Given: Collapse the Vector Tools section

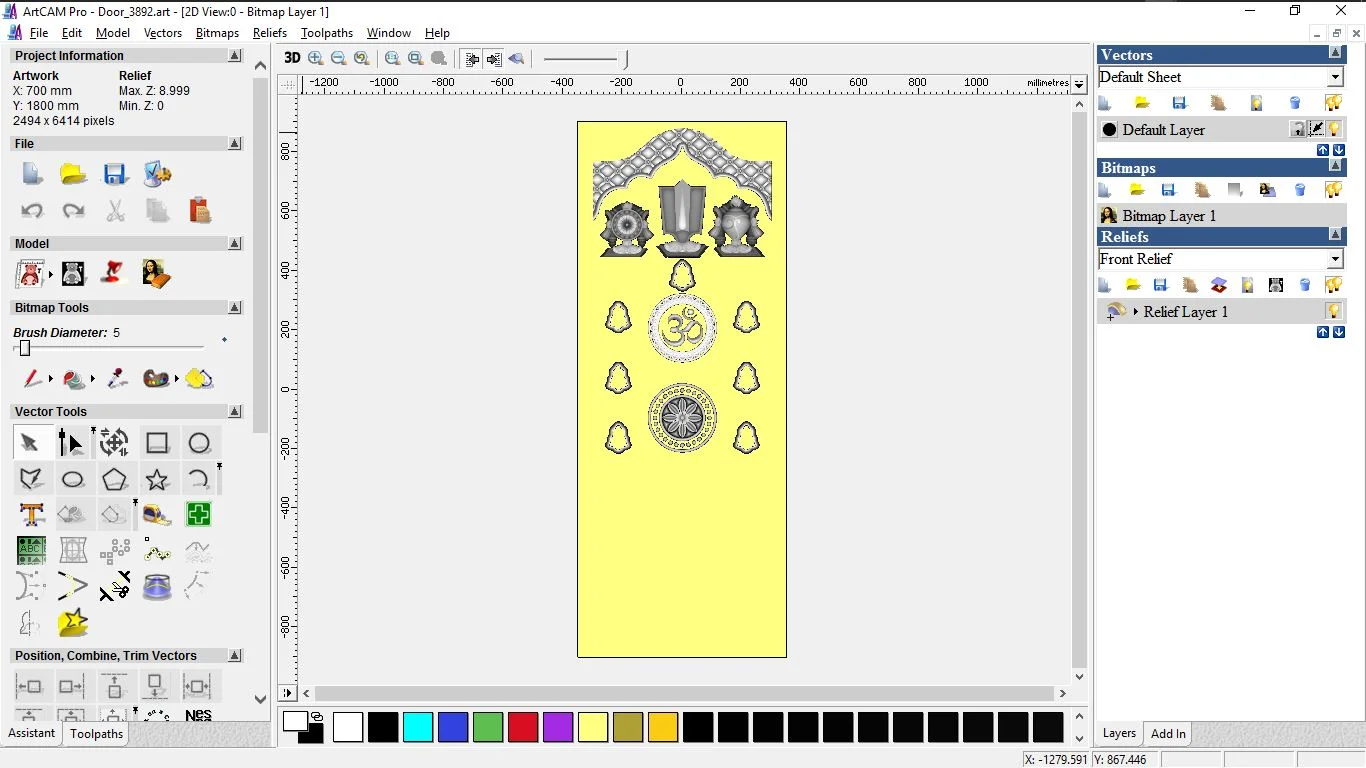Looking at the screenshot, I should (235, 412).
